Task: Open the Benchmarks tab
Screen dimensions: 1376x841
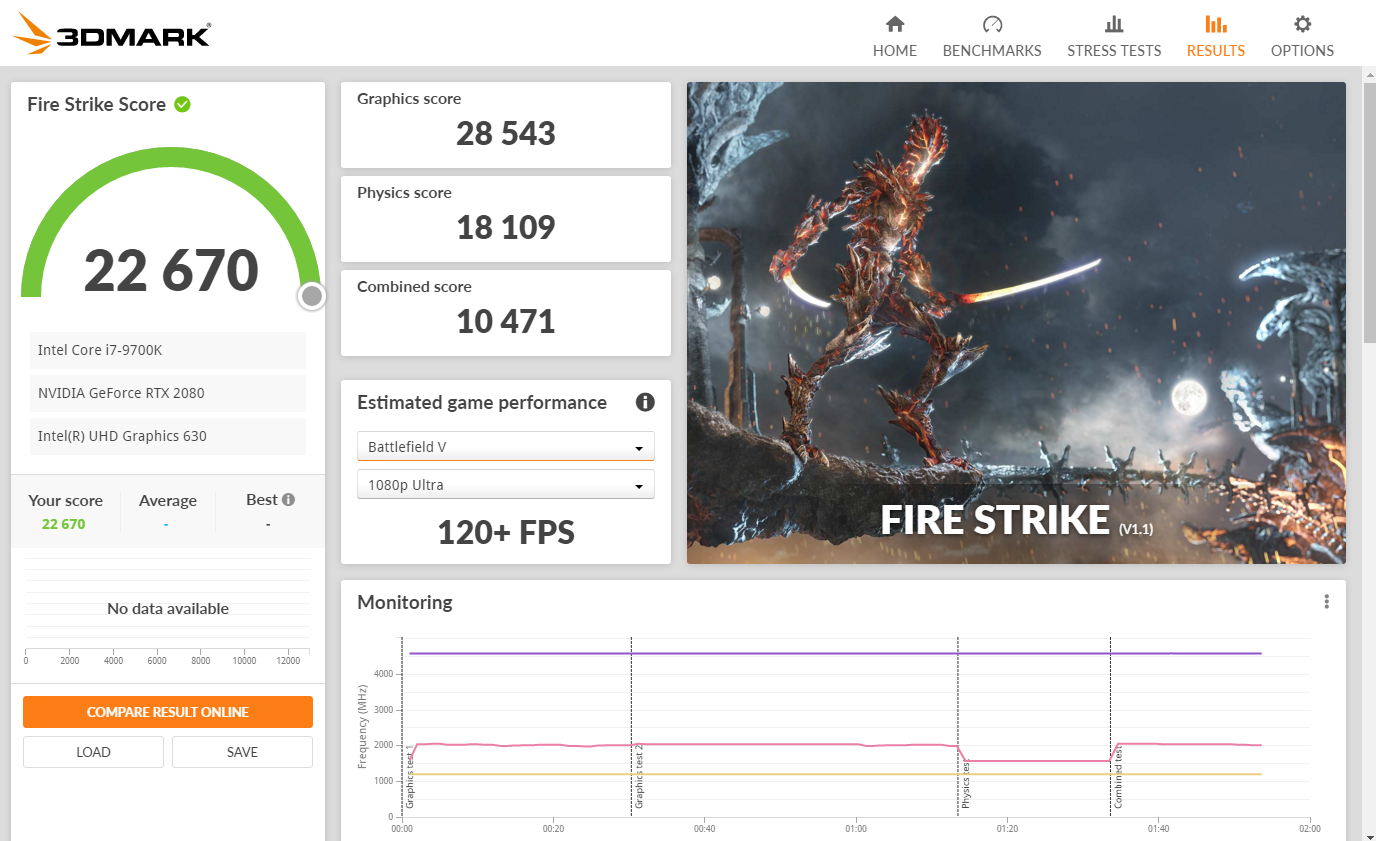Action: 992,37
